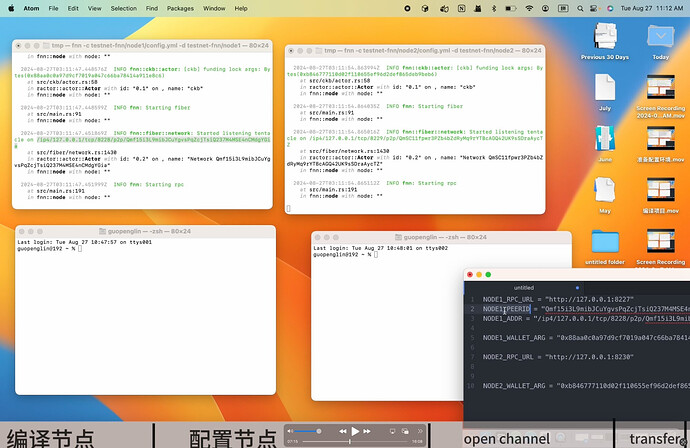Open the File menu
This screenshot has width=690, height=448.
53,8
